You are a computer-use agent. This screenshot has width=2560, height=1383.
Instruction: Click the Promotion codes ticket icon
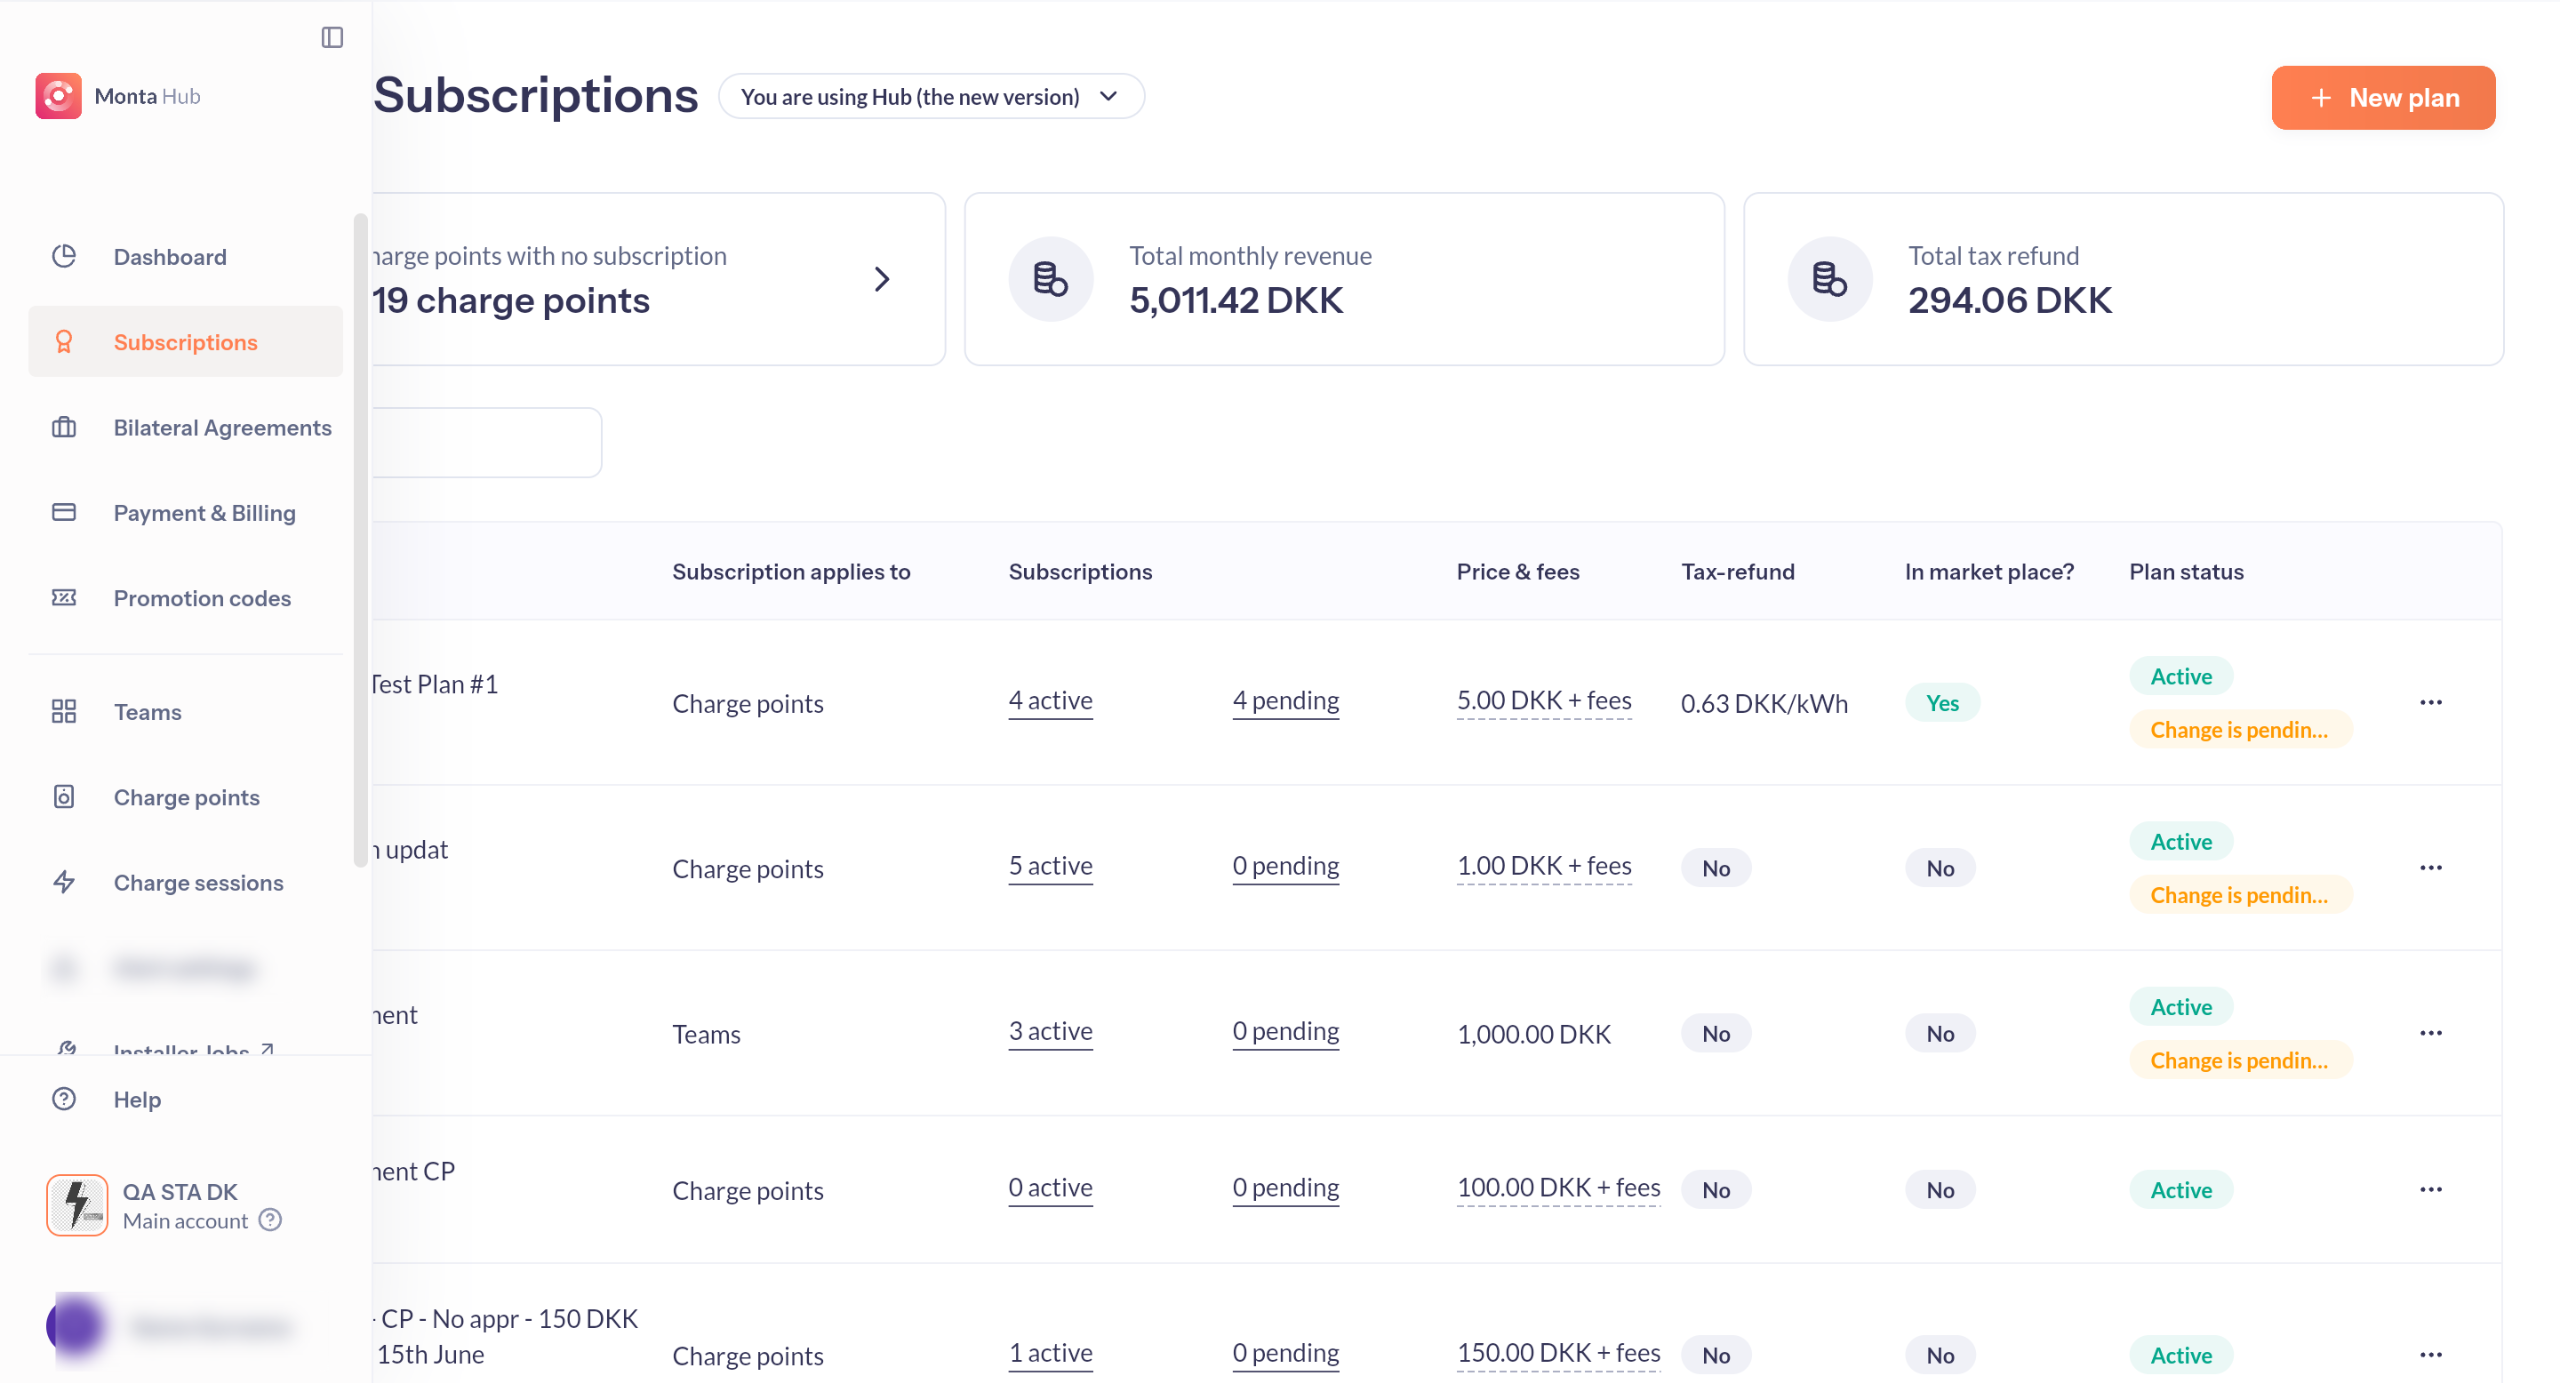64,597
